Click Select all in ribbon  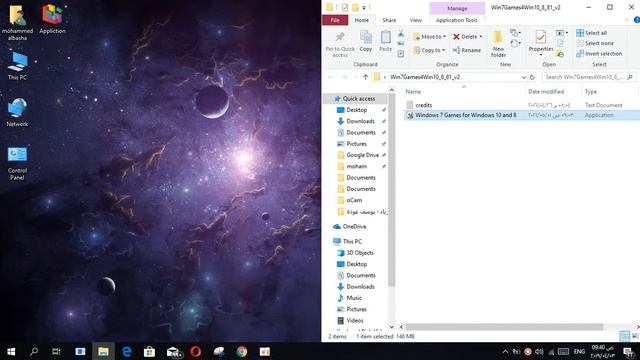[x=591, y=33]
